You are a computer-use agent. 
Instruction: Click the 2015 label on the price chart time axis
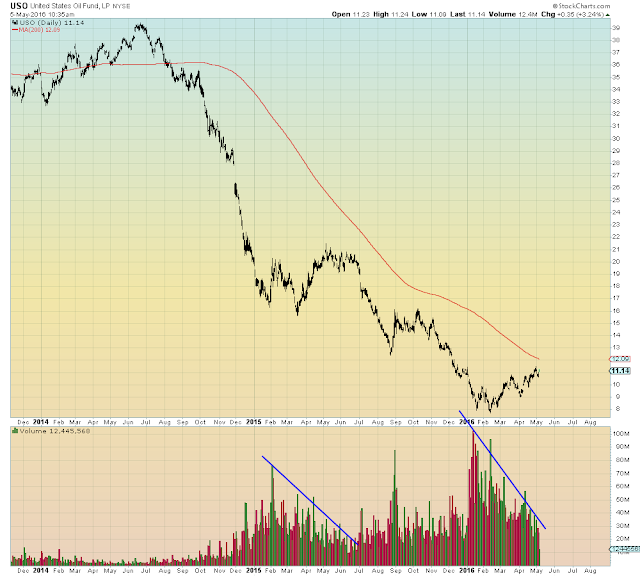point(253,422)
